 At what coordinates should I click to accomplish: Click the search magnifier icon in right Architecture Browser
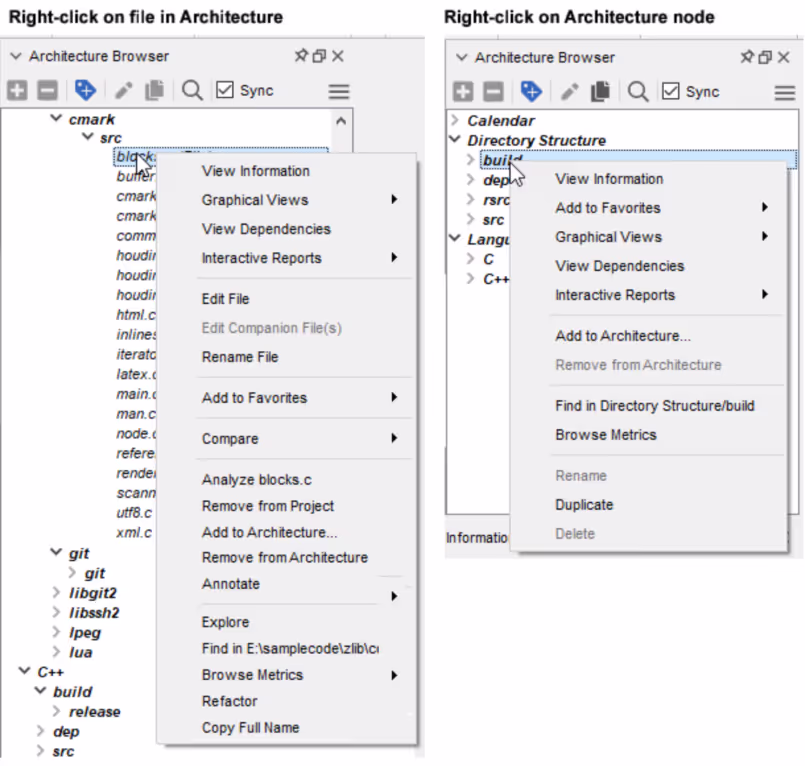click(x=638, y=92)
